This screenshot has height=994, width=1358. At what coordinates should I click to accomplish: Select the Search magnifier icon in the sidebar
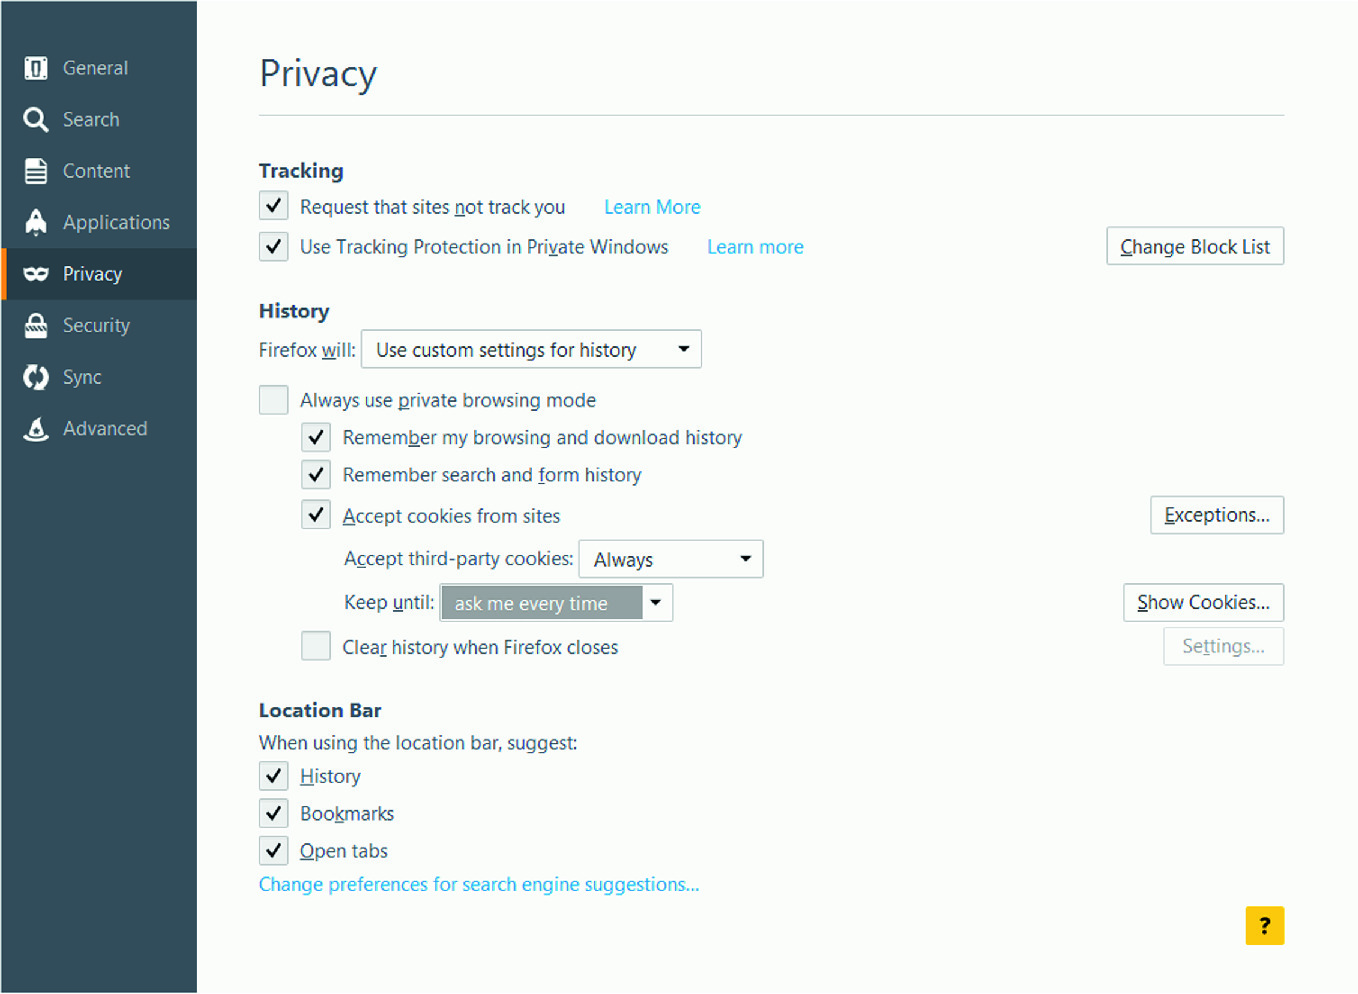(x=36, y=120)
